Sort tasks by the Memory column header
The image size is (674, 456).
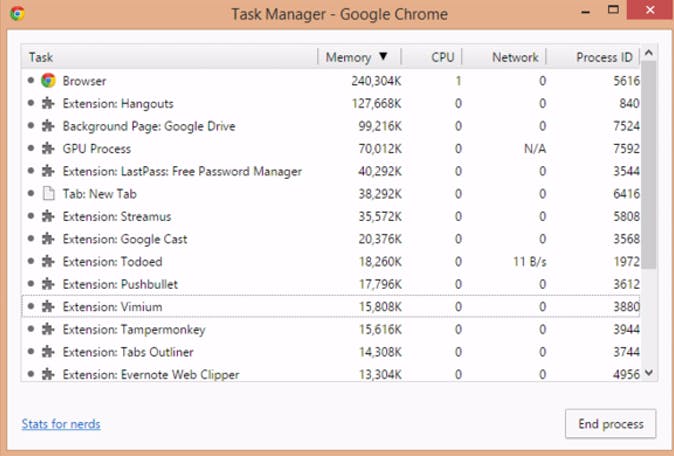click(357, 57)
